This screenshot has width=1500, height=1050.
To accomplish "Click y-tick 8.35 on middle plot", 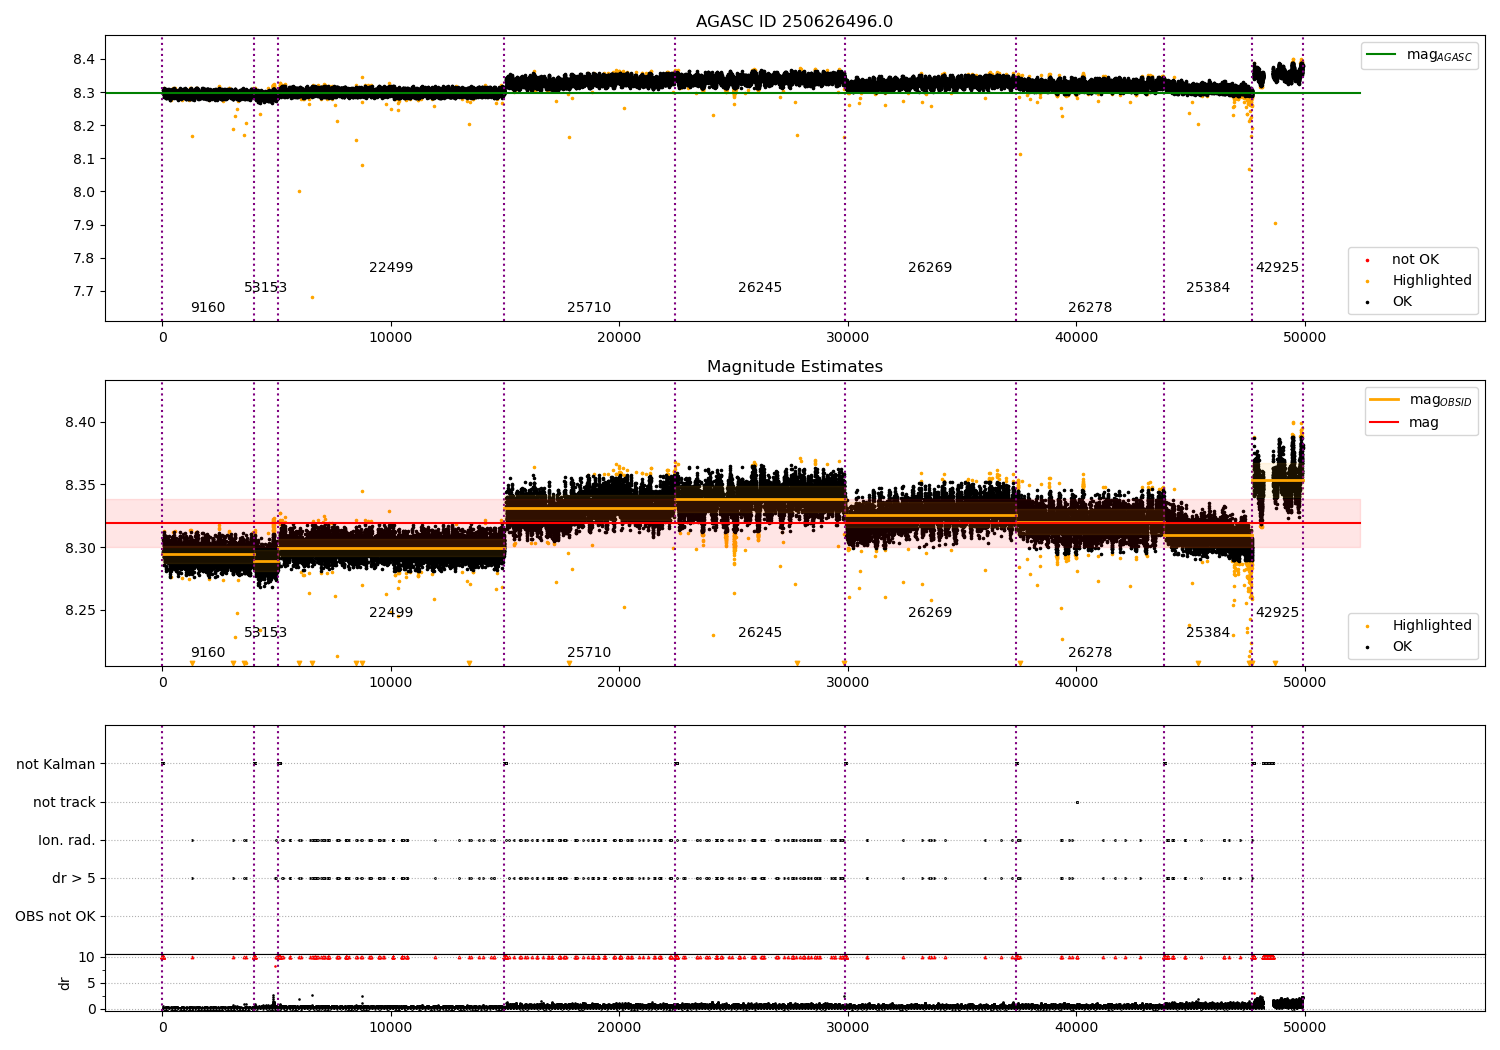I will point(80,486).
